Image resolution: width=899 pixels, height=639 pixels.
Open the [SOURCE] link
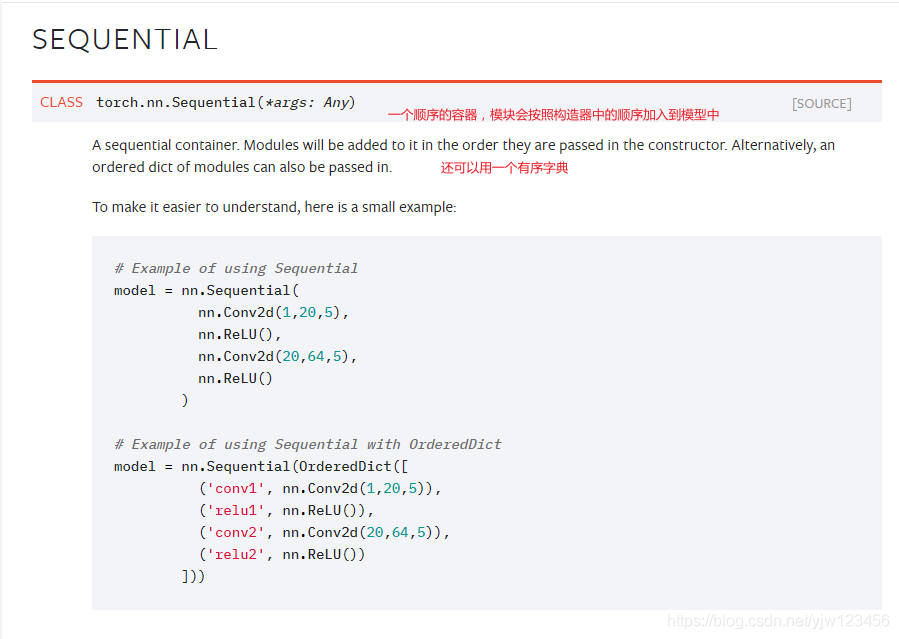(x=821, y=104)
